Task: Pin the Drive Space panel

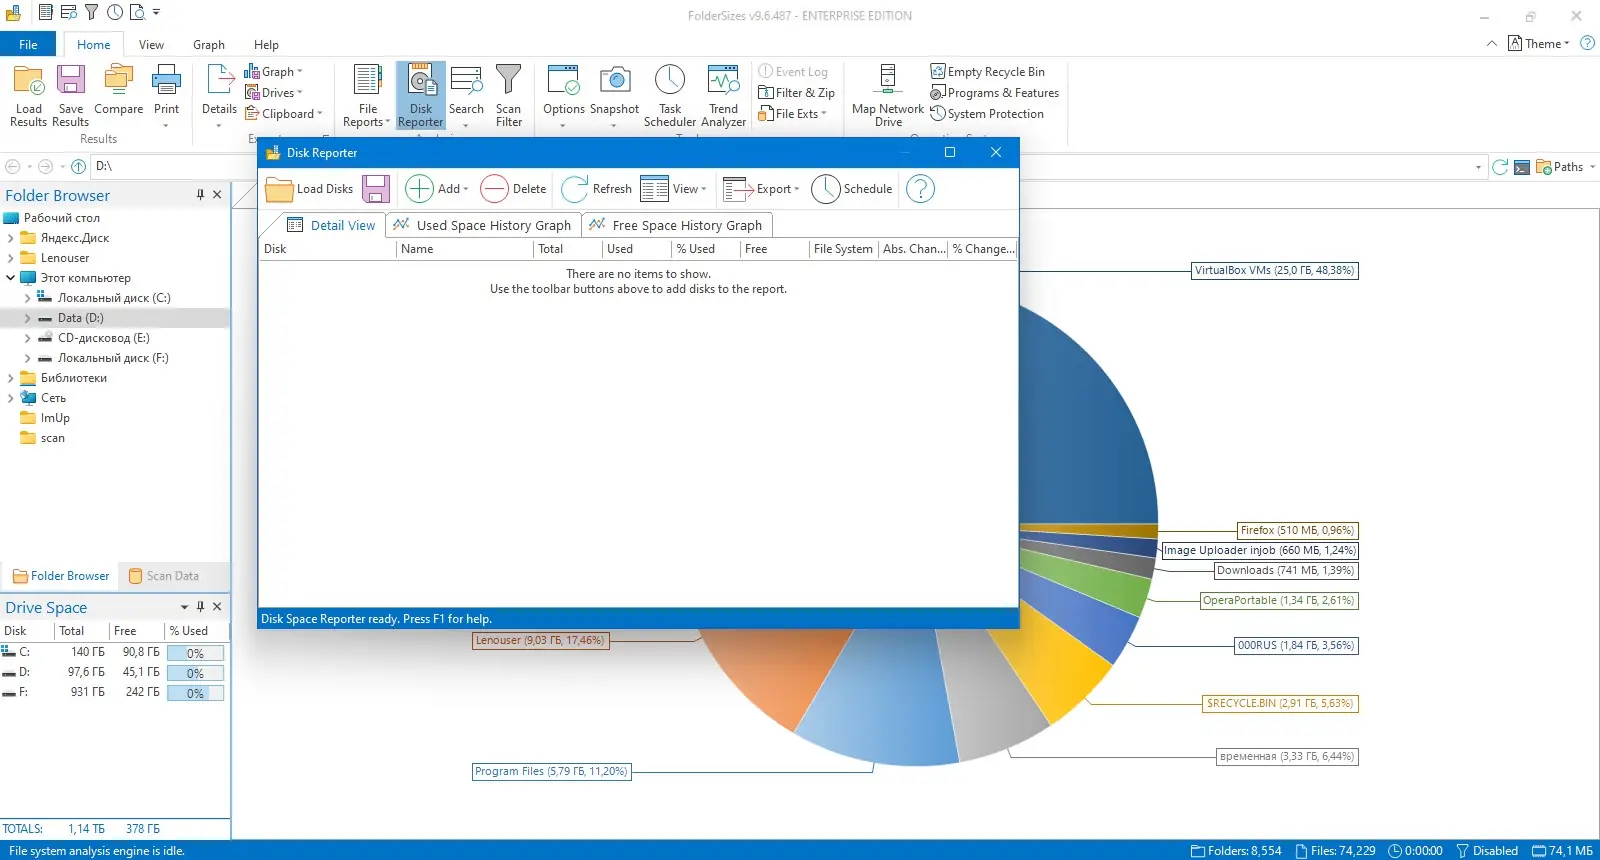Action: 200,607
